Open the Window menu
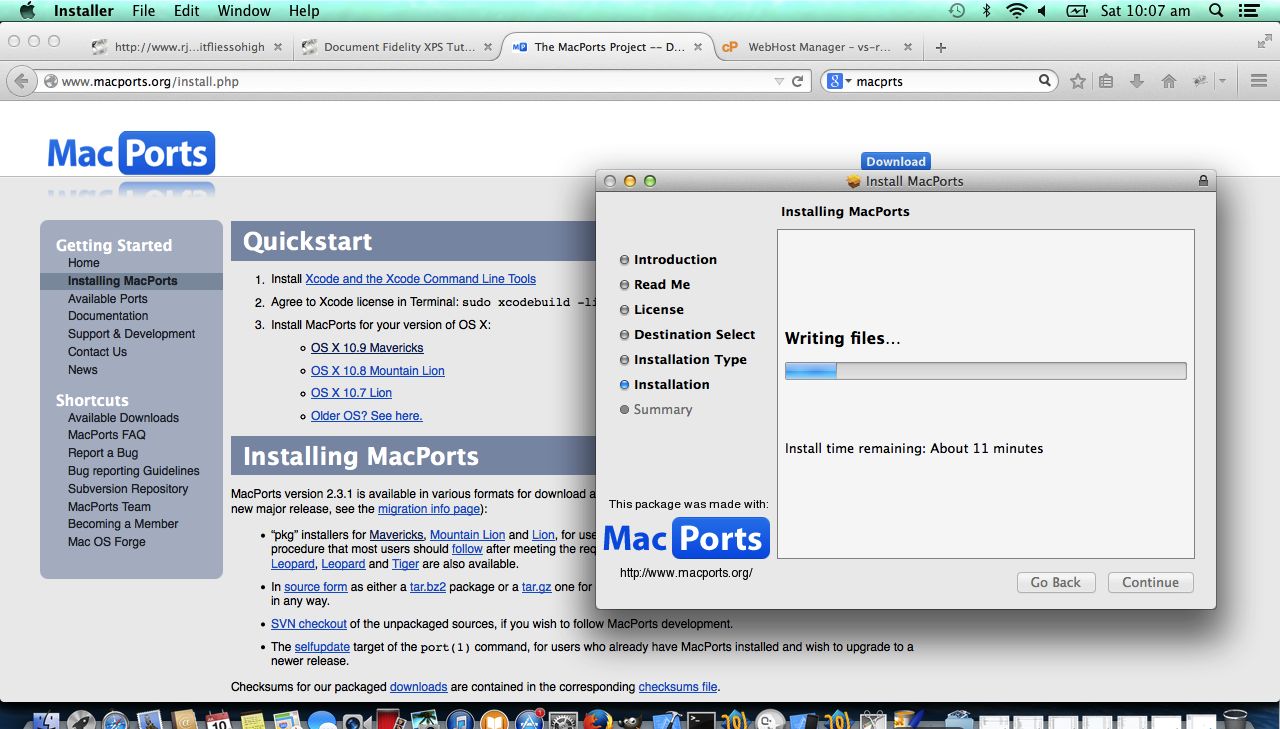 coord(244,11)
